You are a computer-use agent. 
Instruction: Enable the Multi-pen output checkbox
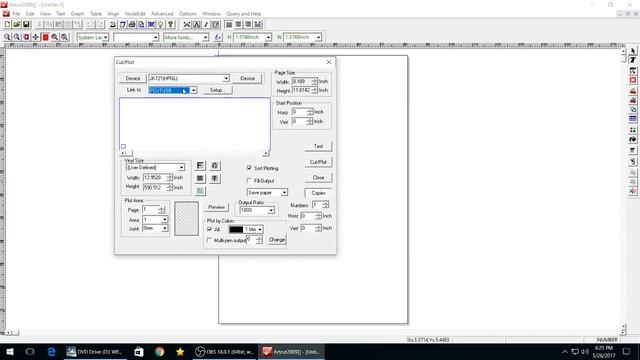pos(210,240)
